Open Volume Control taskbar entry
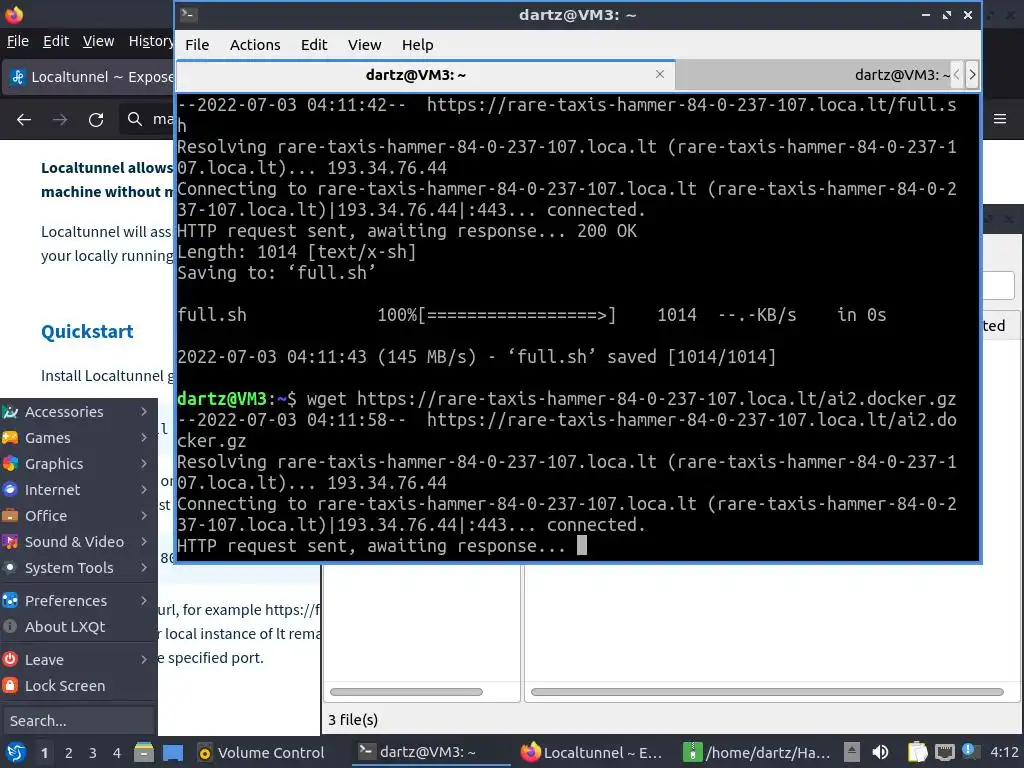The image size is (1024, 768). coord(261,752)
